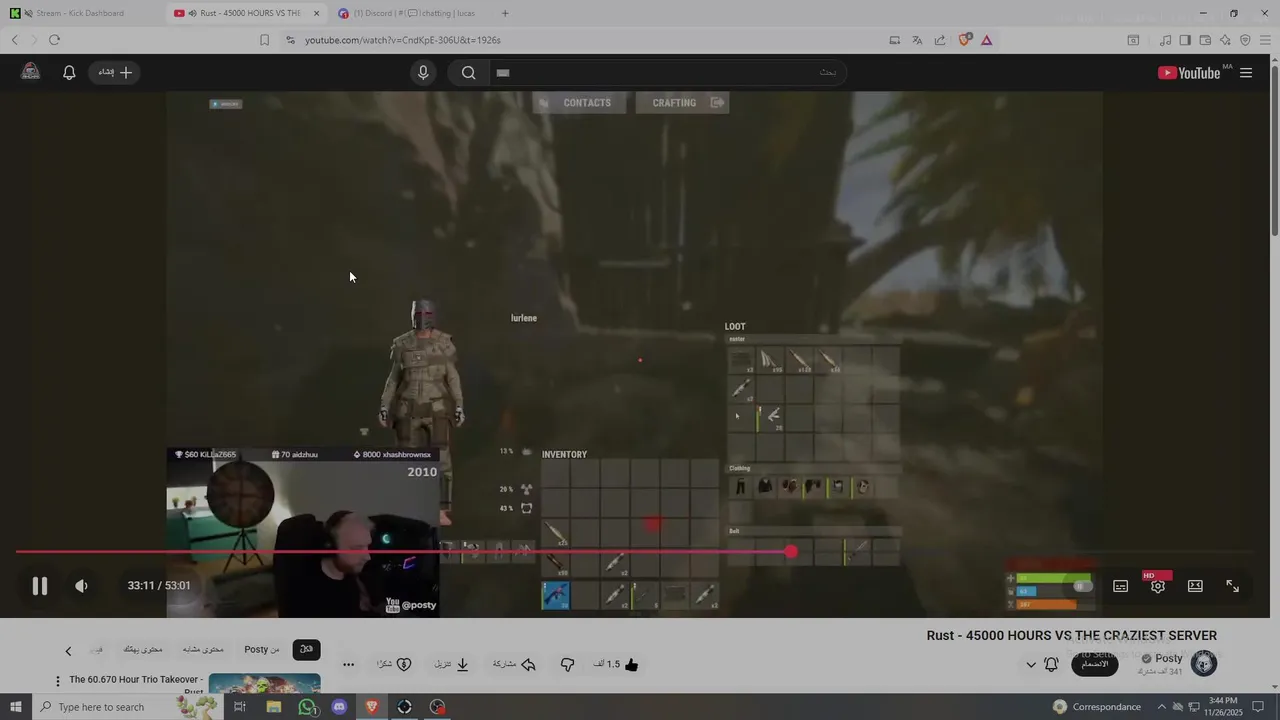Send Thanks with the heart dollar button
The height and width of the screenshot is (720, 1280).
pos(394,665)
